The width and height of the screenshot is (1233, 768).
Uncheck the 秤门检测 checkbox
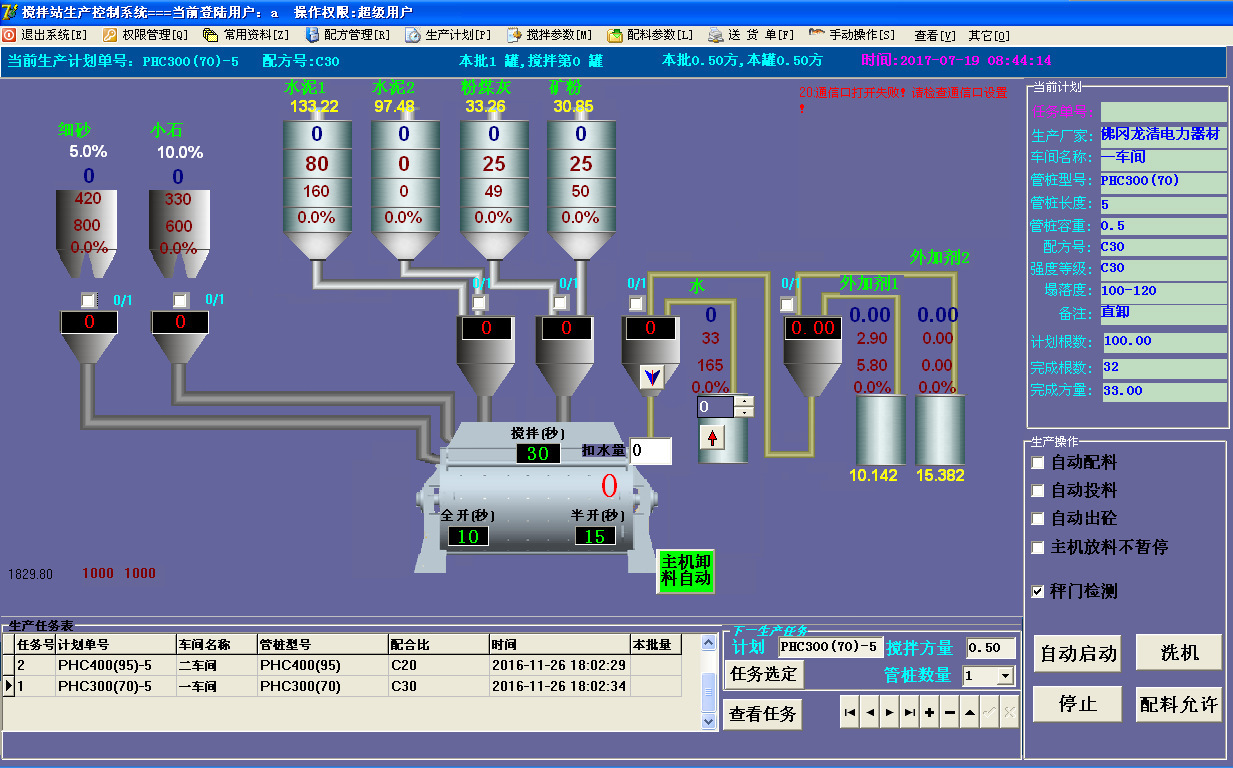(1038, 591)
